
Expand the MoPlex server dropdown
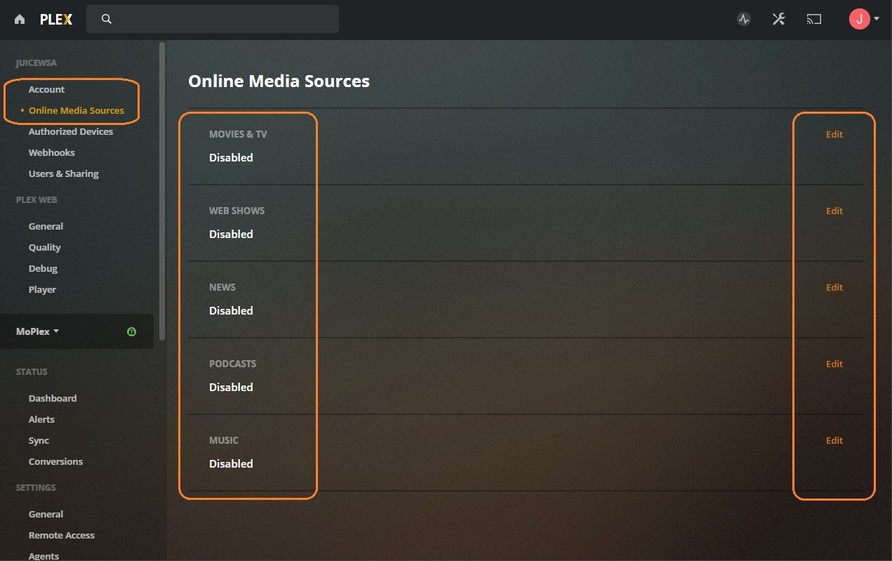38,331
